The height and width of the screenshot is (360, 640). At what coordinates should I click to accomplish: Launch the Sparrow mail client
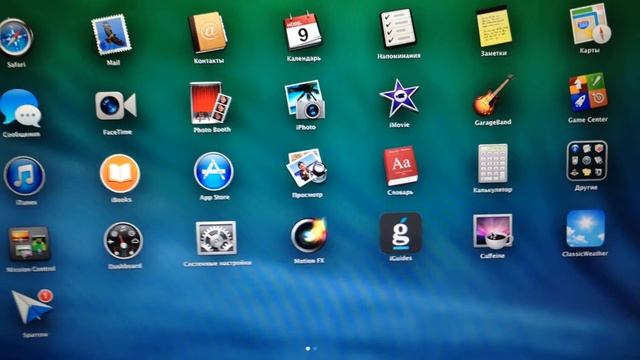[33, 307]
